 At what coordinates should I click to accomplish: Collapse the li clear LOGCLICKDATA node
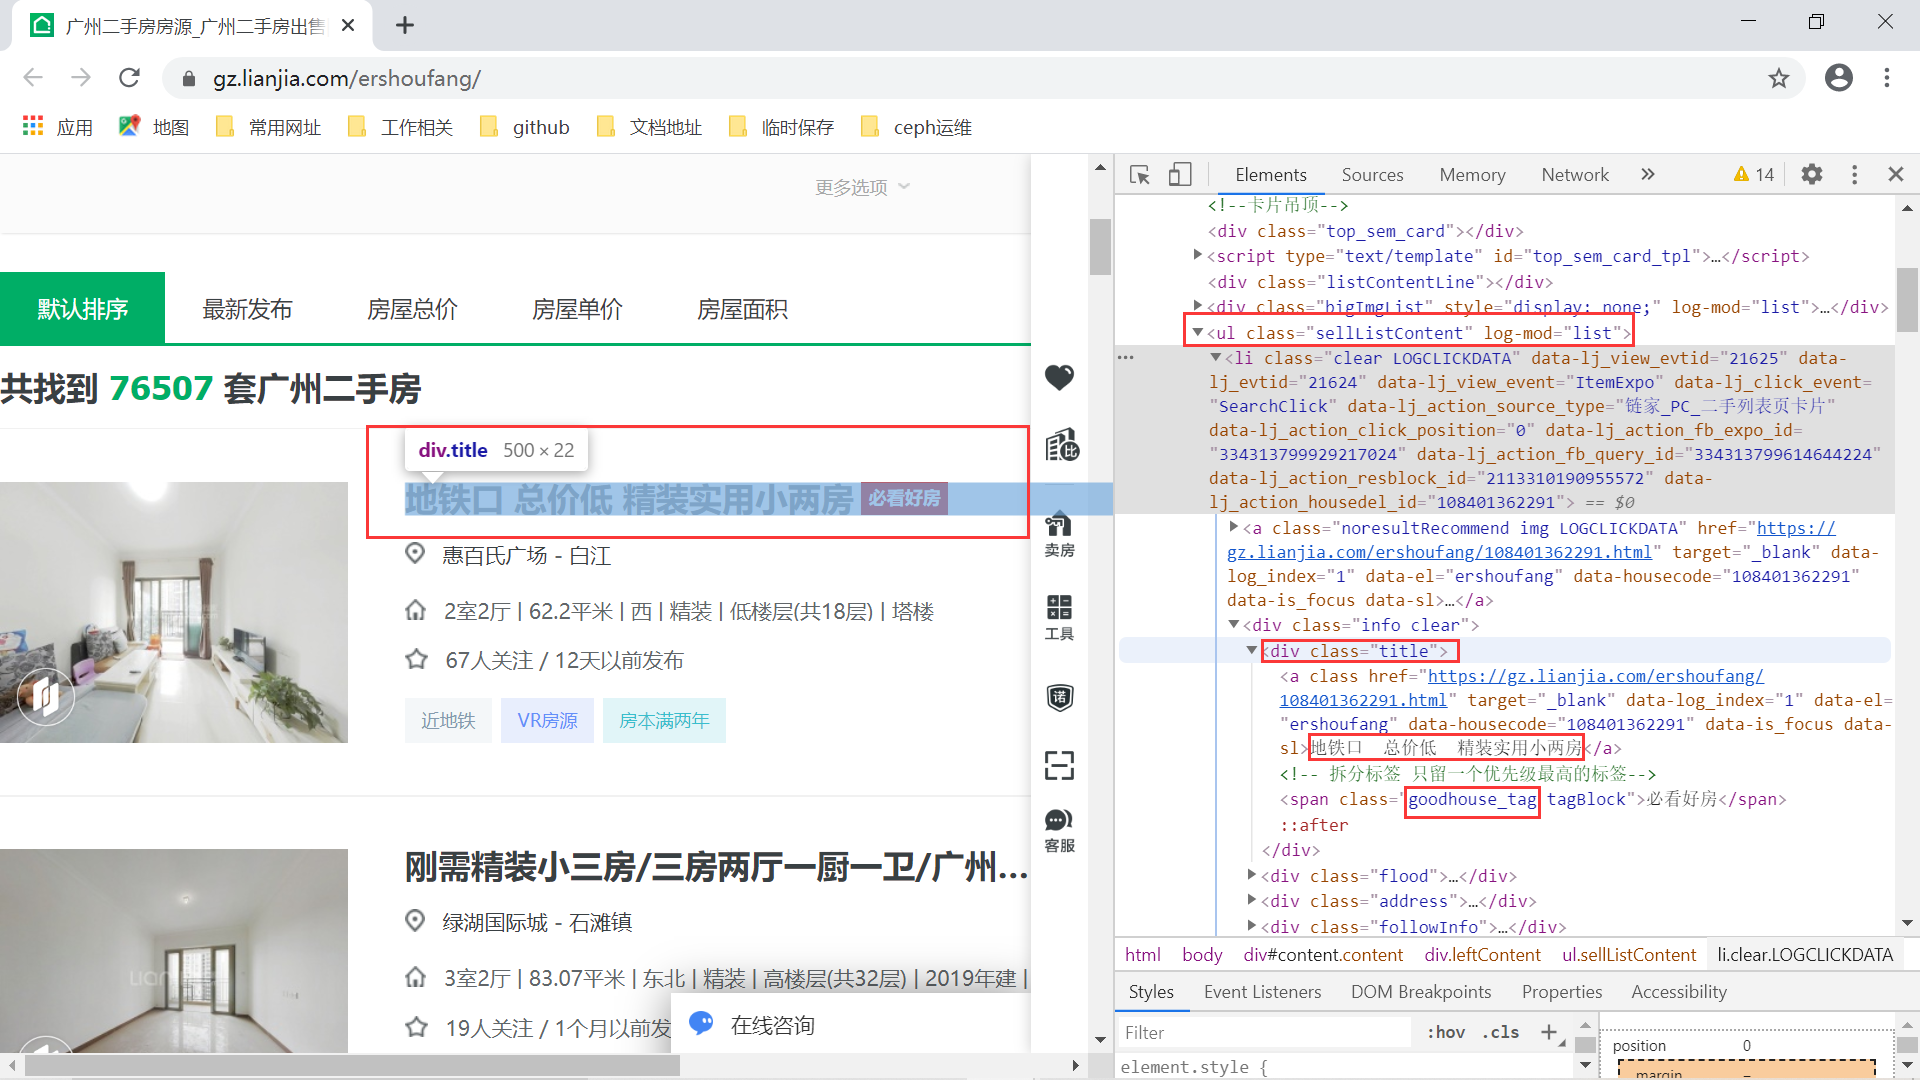tap(1215, 358)
